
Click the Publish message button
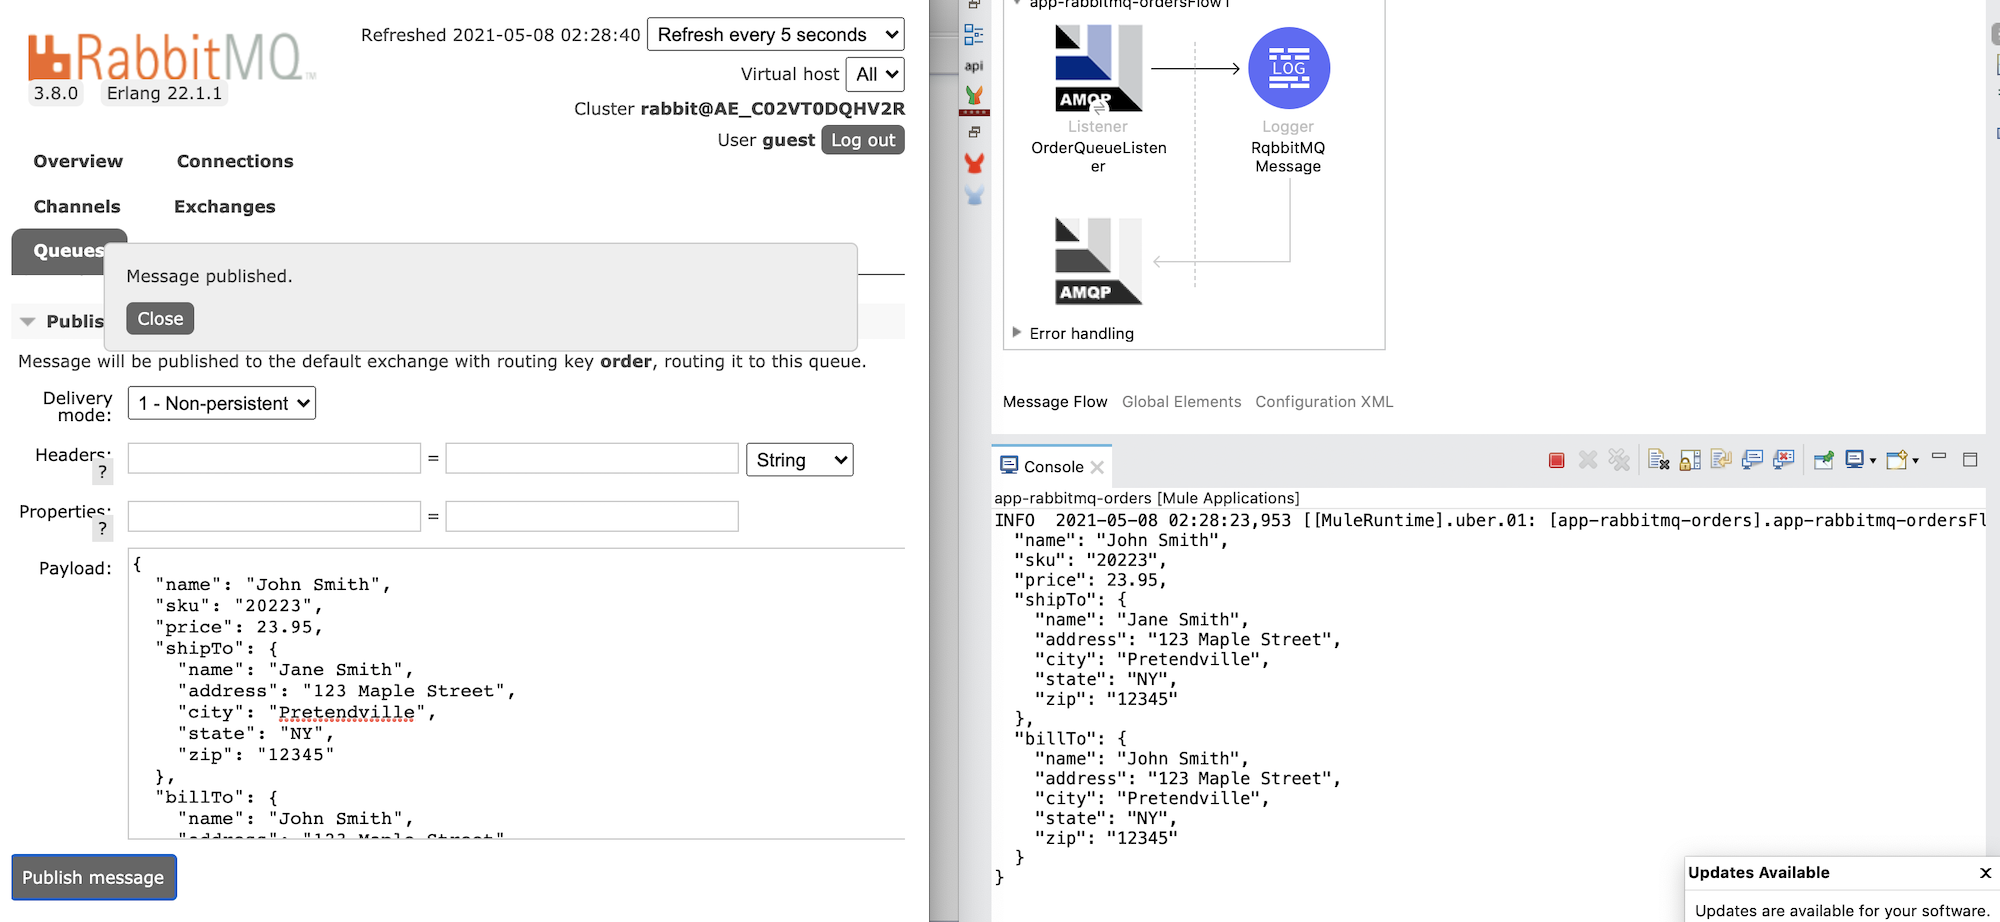pyautogui.click(x=94, y=877)
